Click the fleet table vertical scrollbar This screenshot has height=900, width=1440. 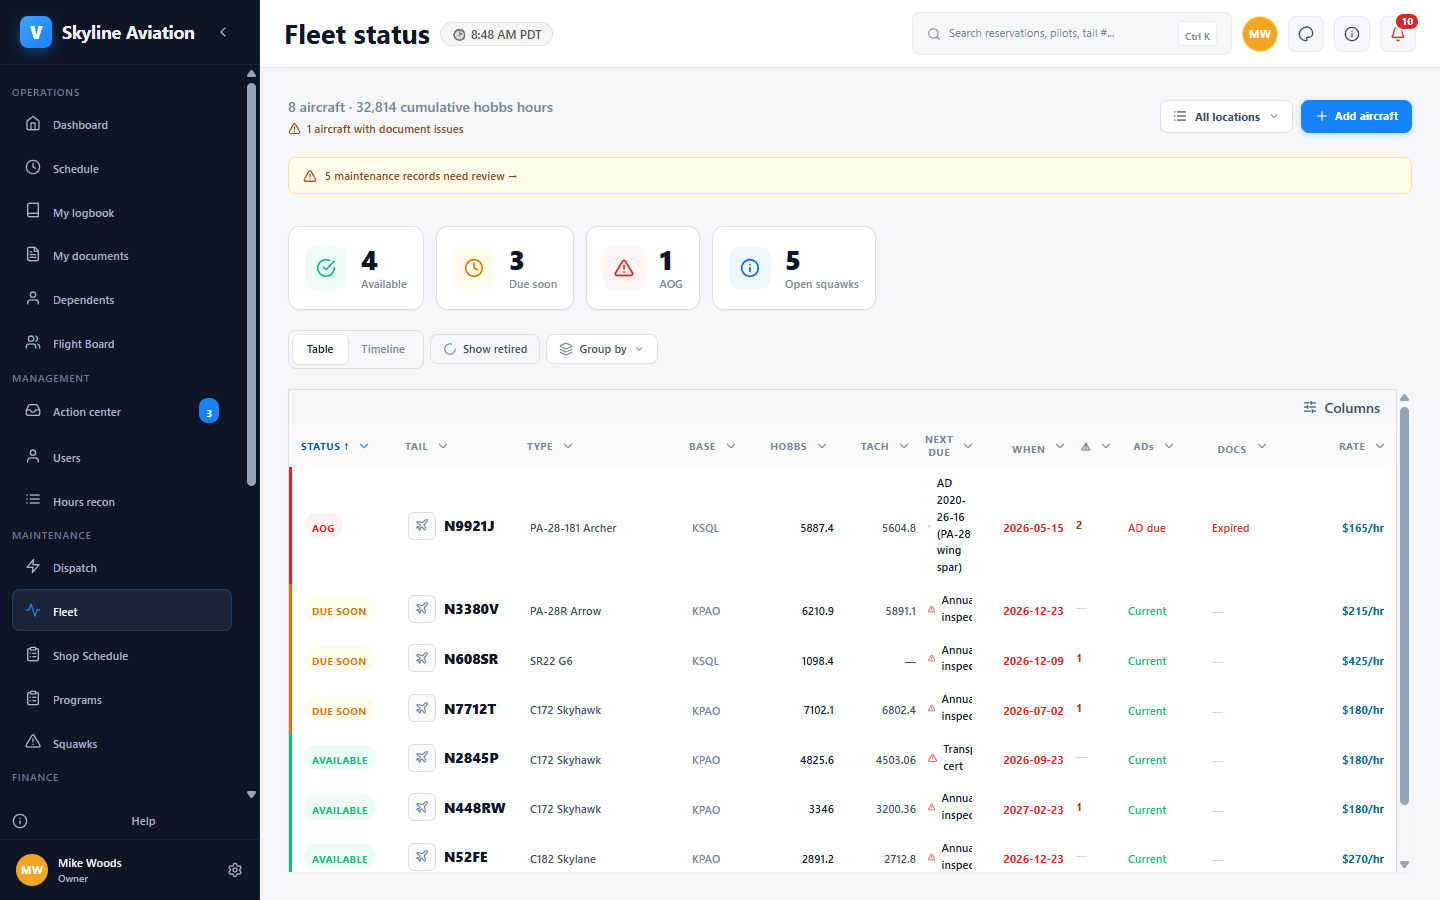pos(1404,605)
